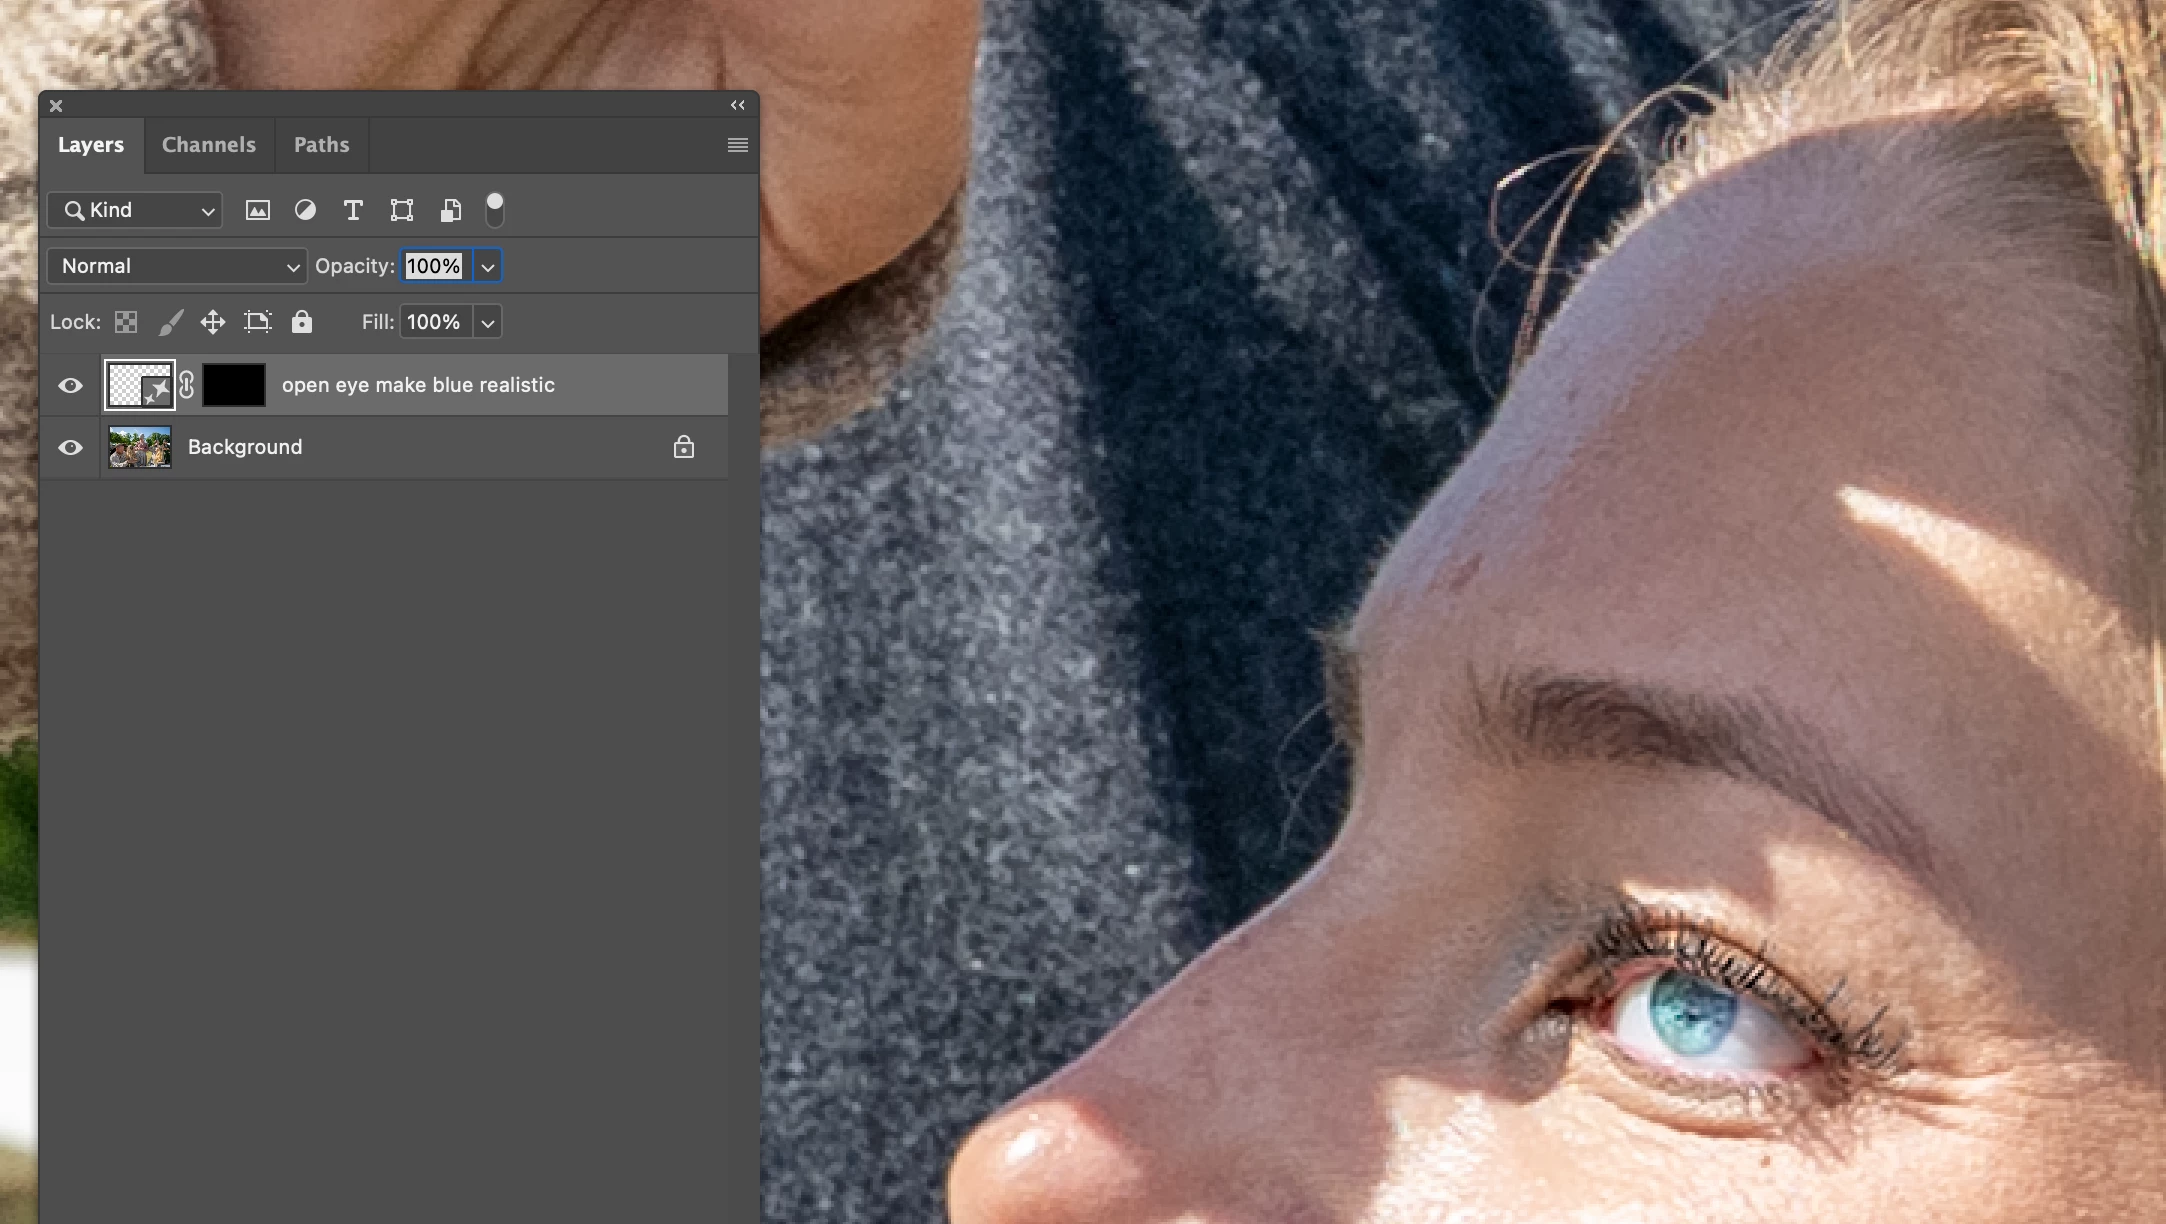This screenshot has width=2166, height=1224.
Task: Click the lock all padlock icon
Action: [302, 322]
